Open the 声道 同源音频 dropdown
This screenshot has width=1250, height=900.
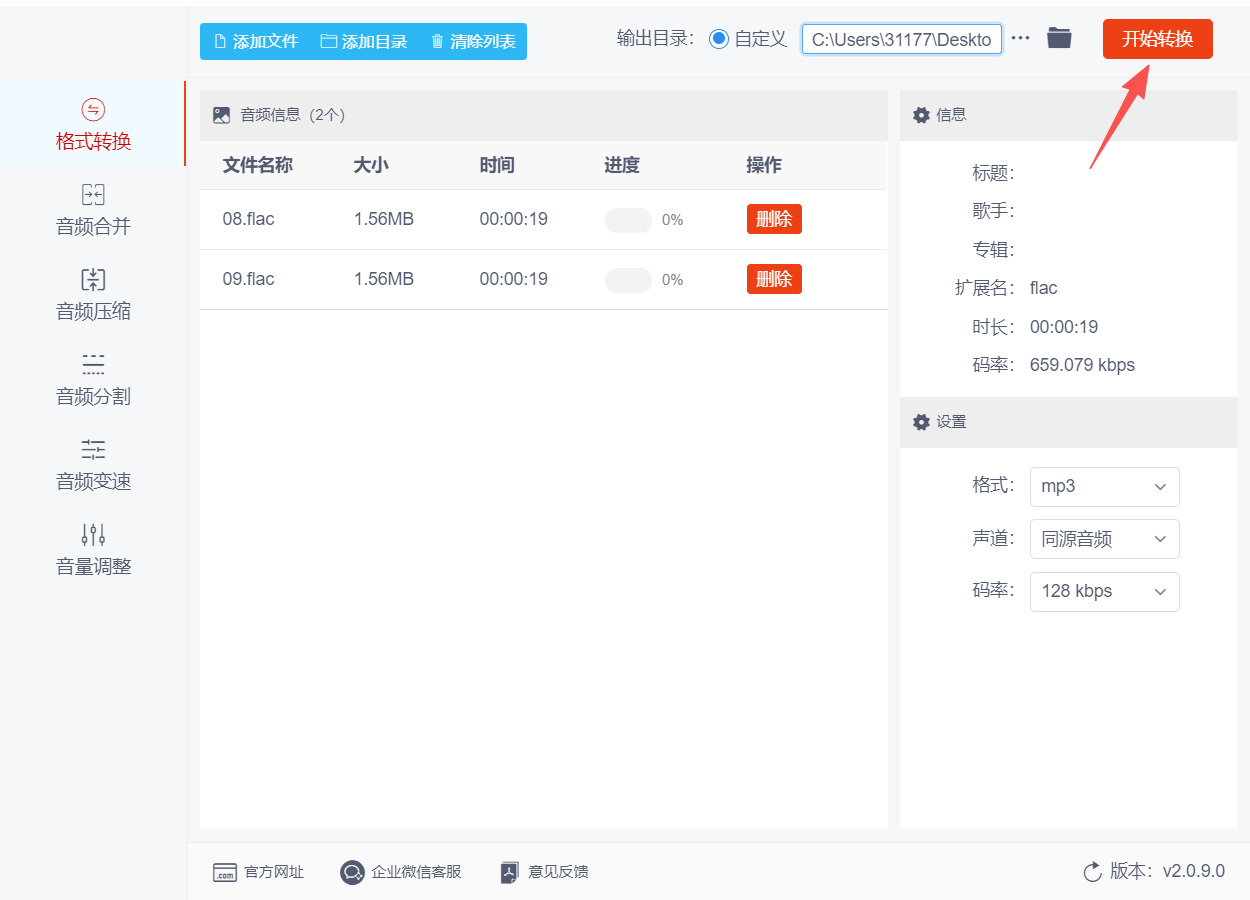1104,539
